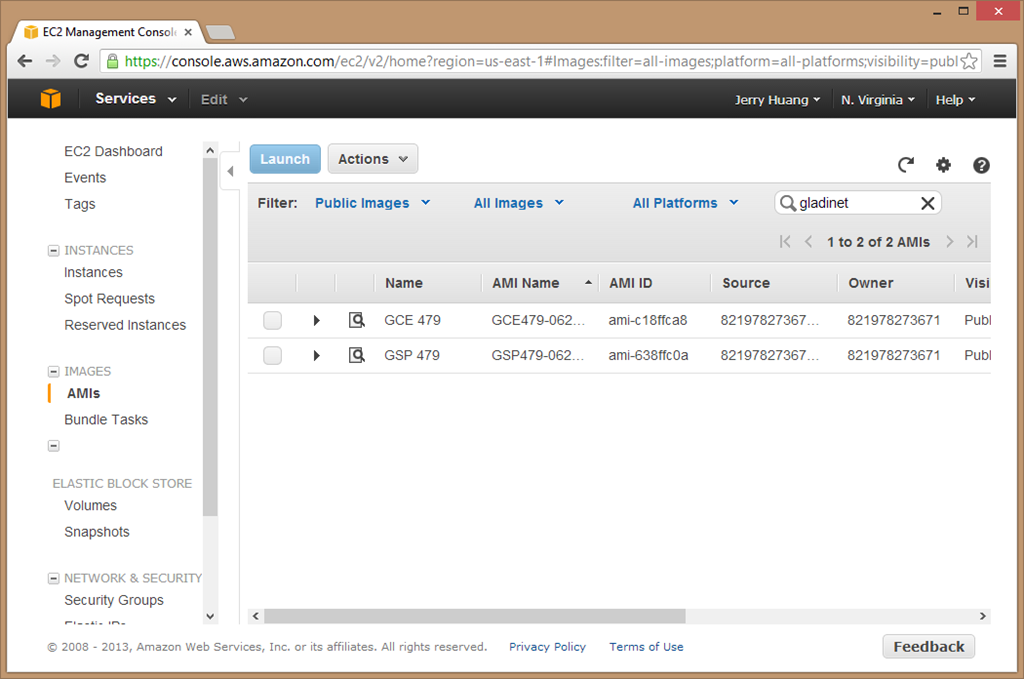Open the Jerry Huang account menu
This screenshot has height=679, width=1024.
777,100
